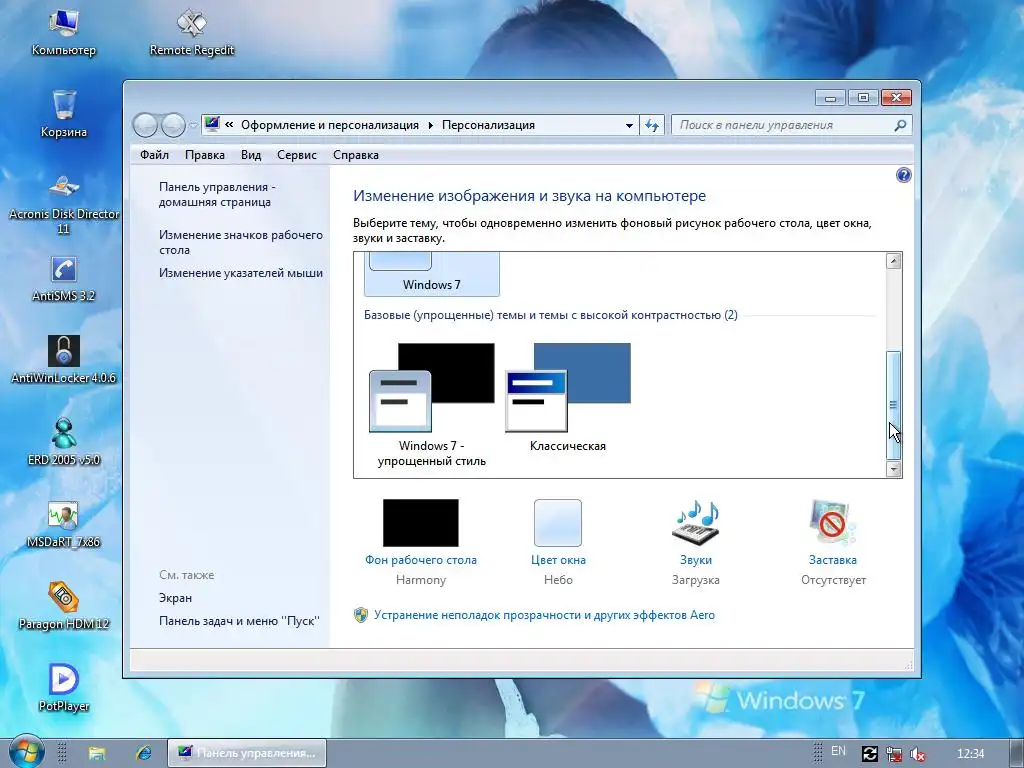Click the search magnifier icon

(x=900, y=125)
